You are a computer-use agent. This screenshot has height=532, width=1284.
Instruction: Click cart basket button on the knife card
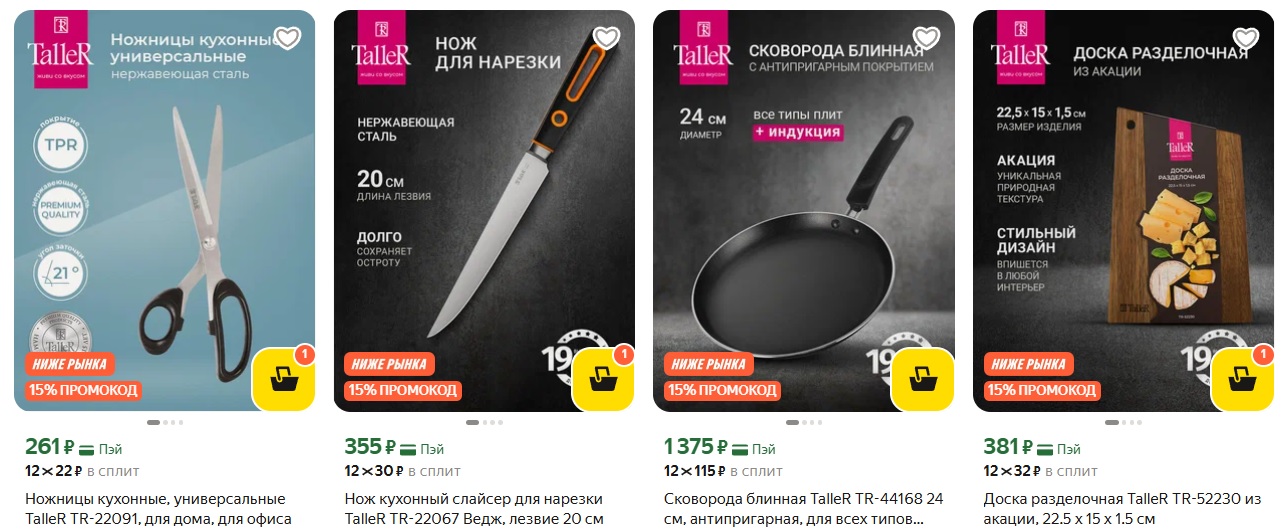click(x=604, y=380)
